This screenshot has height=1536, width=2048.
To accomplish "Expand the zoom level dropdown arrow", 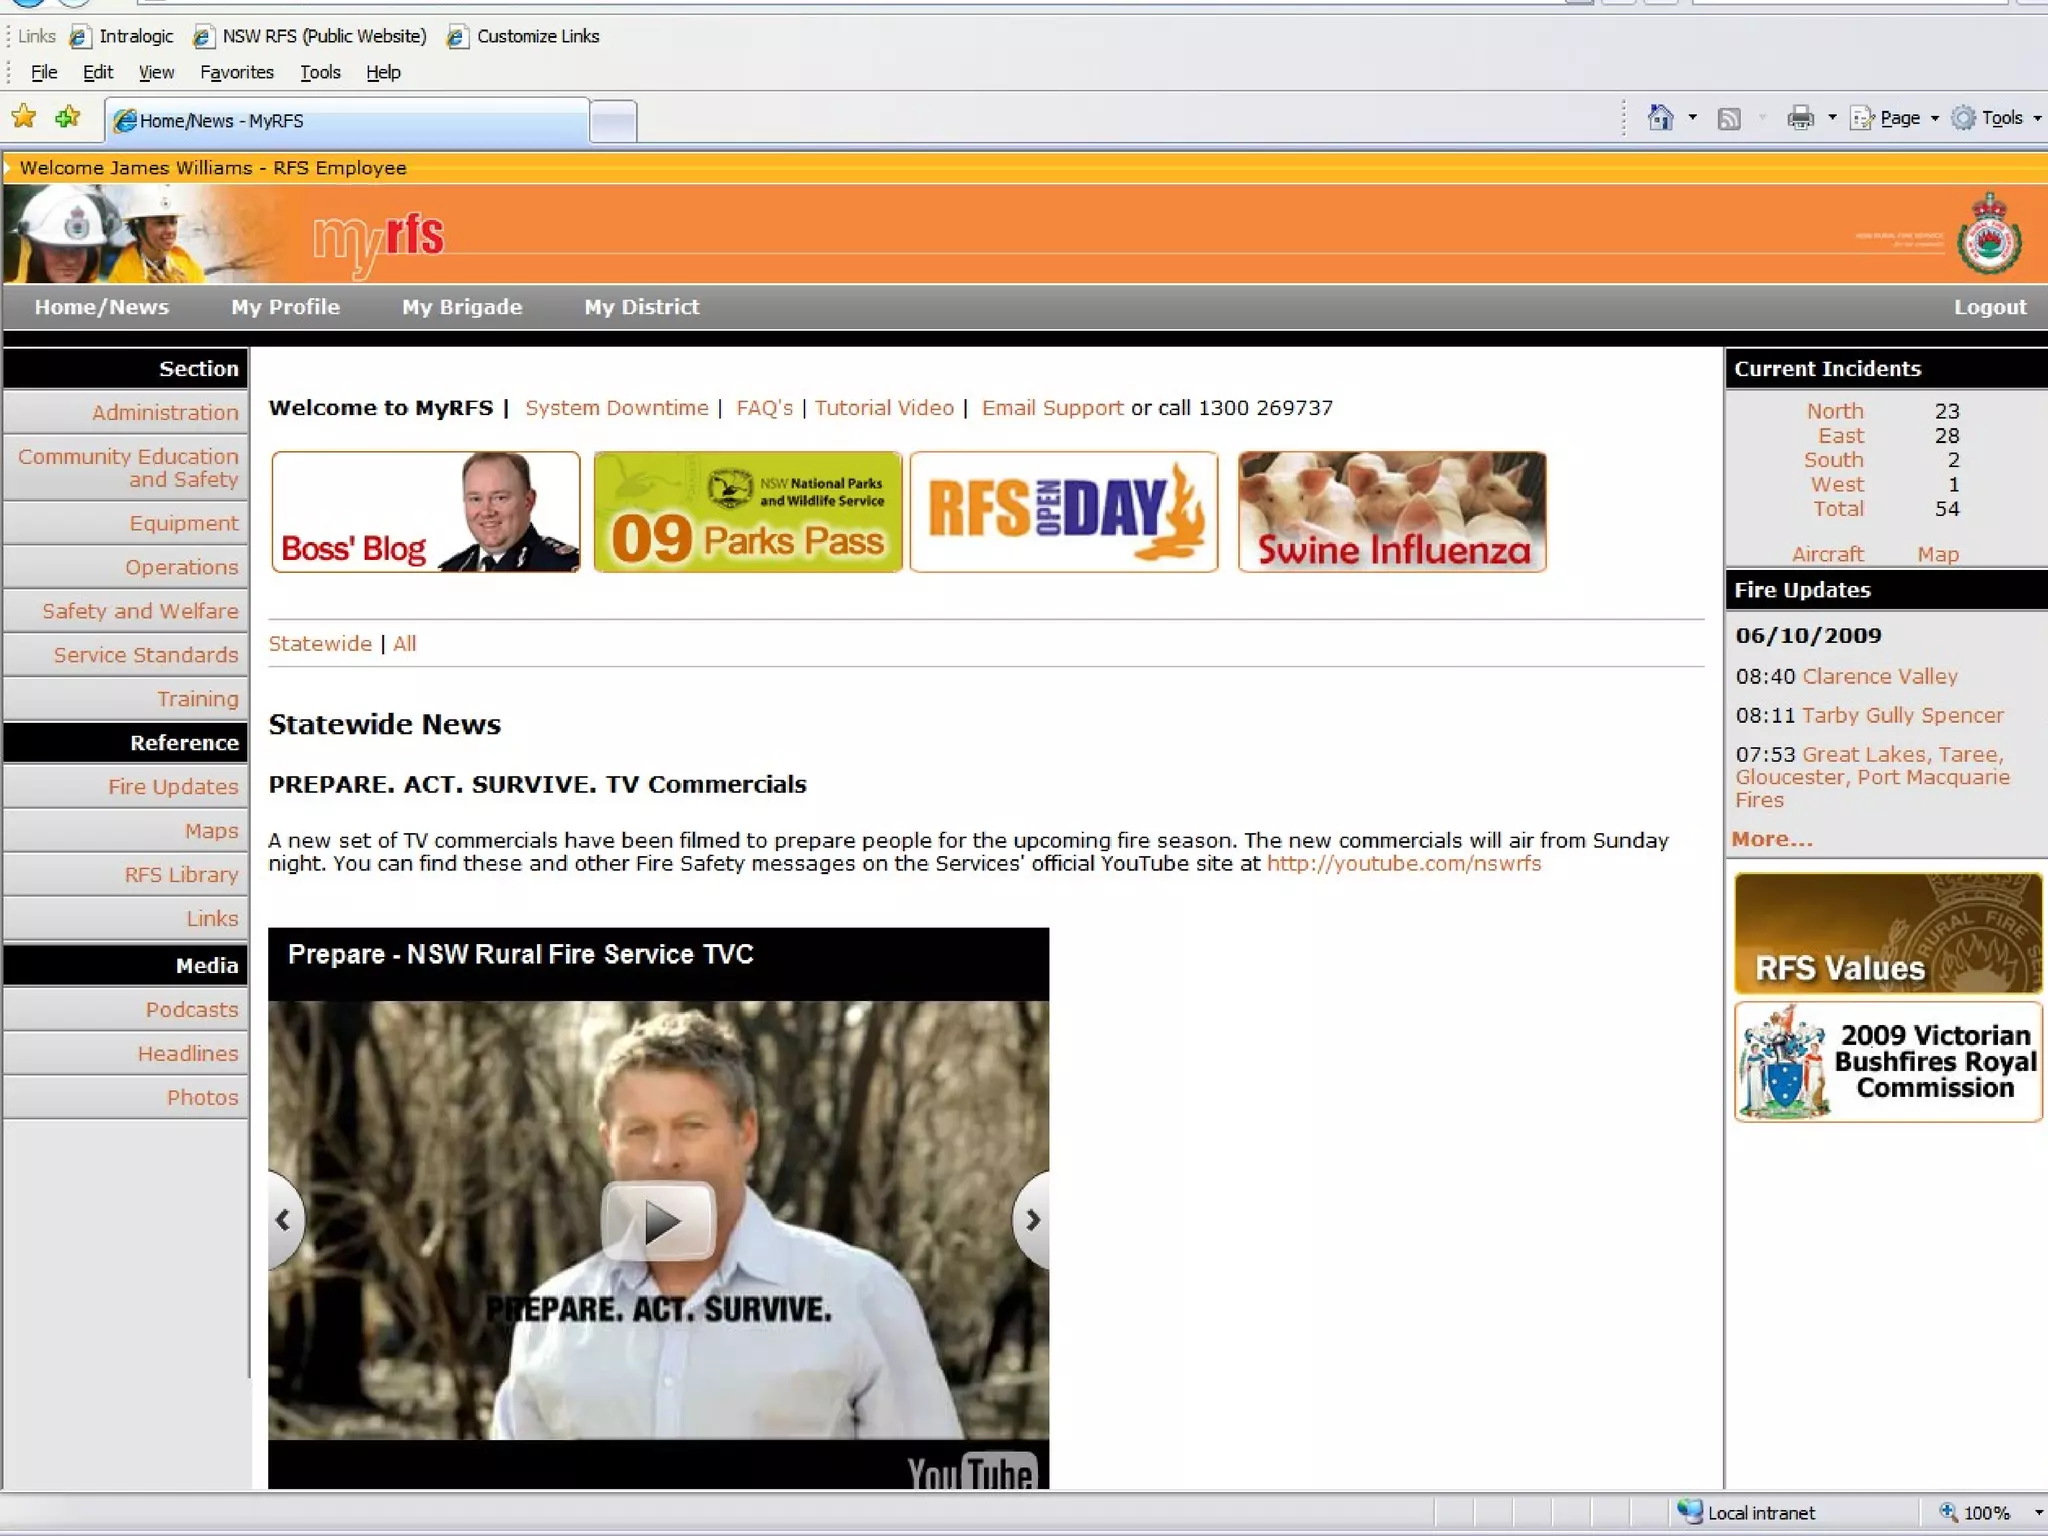I will (x=2038, y=1513).
